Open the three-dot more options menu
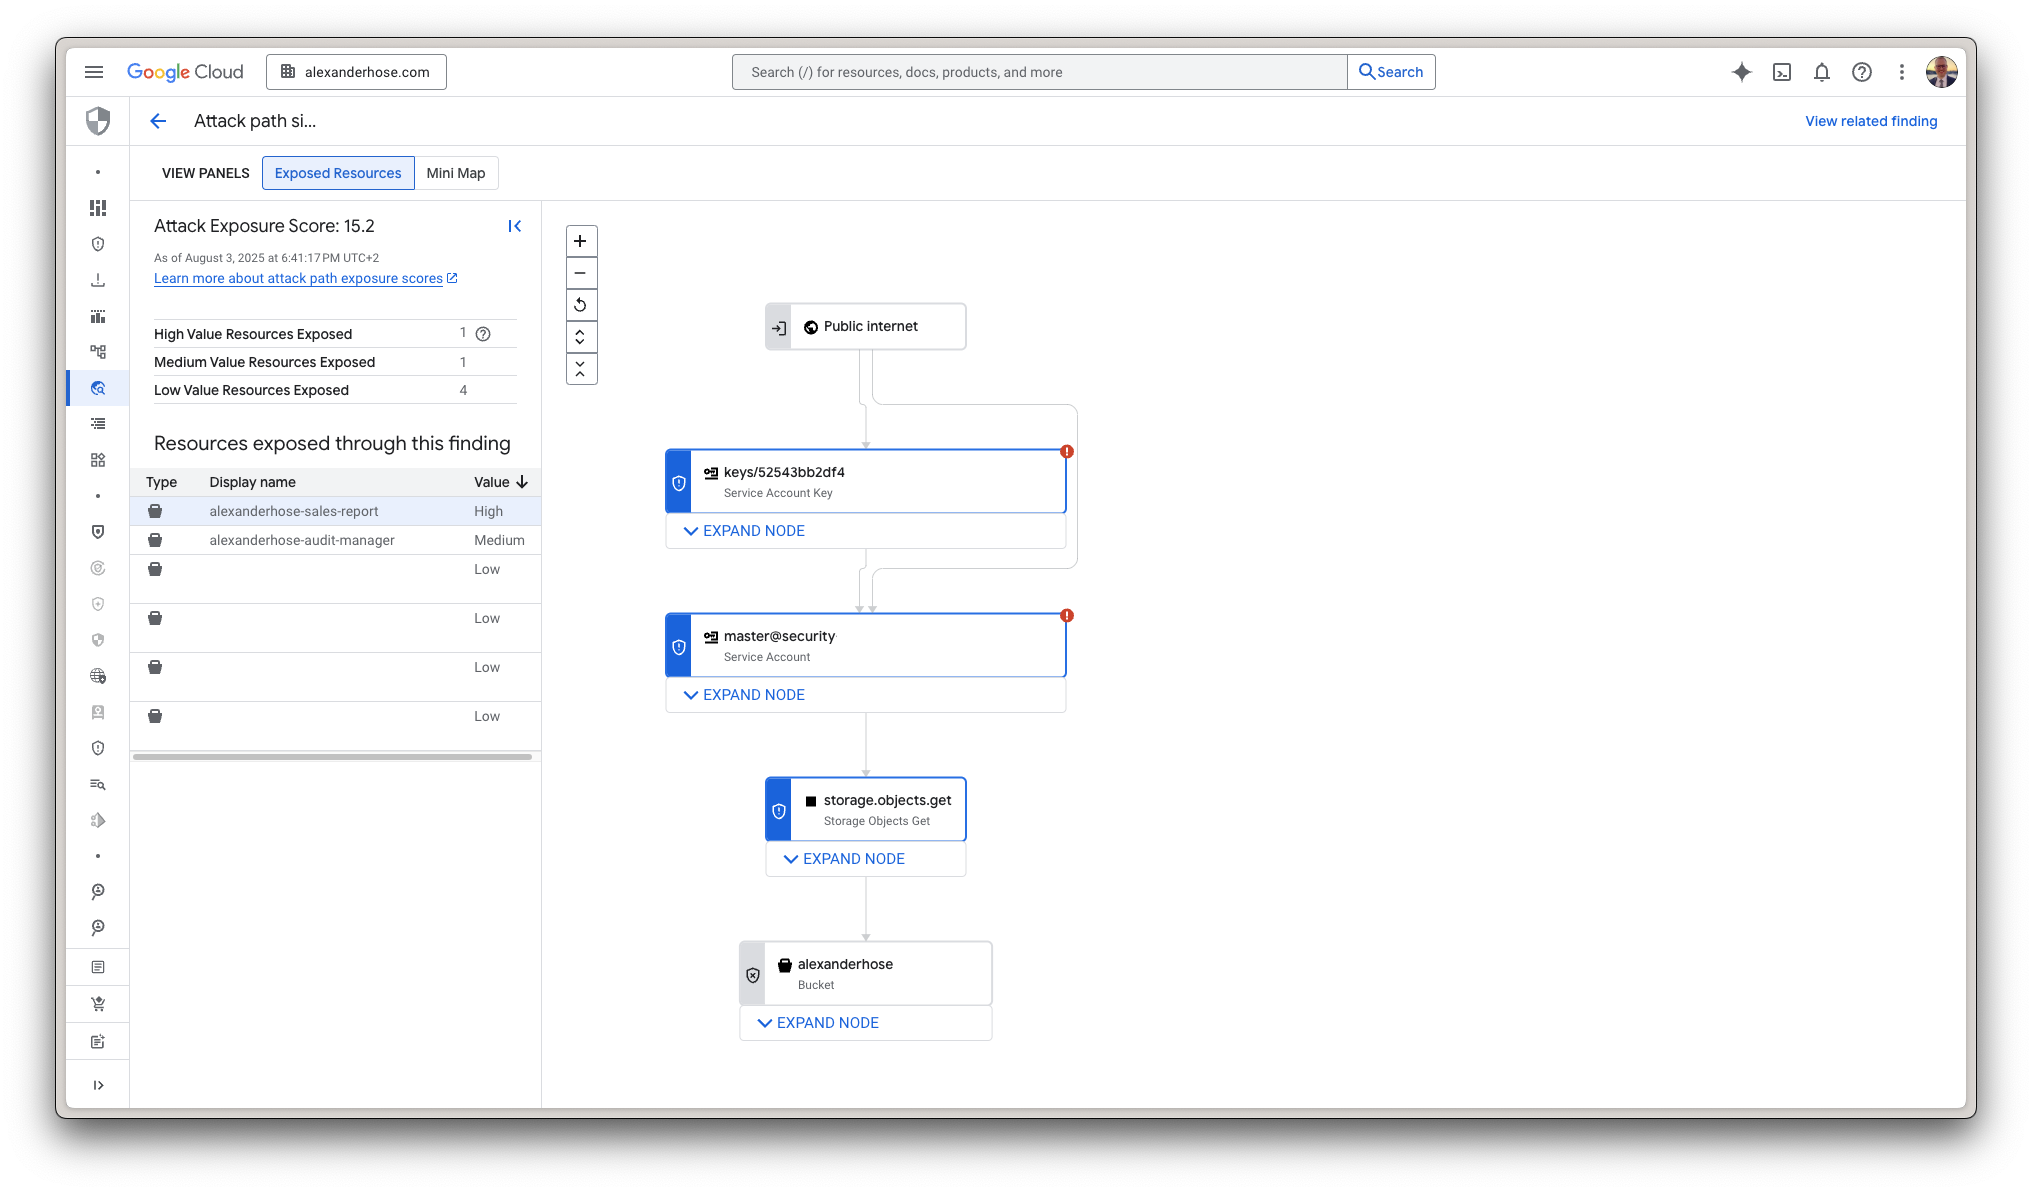Image resolution: width=2032 pixels, height=1192 pixels. [x=1902, y=72]
